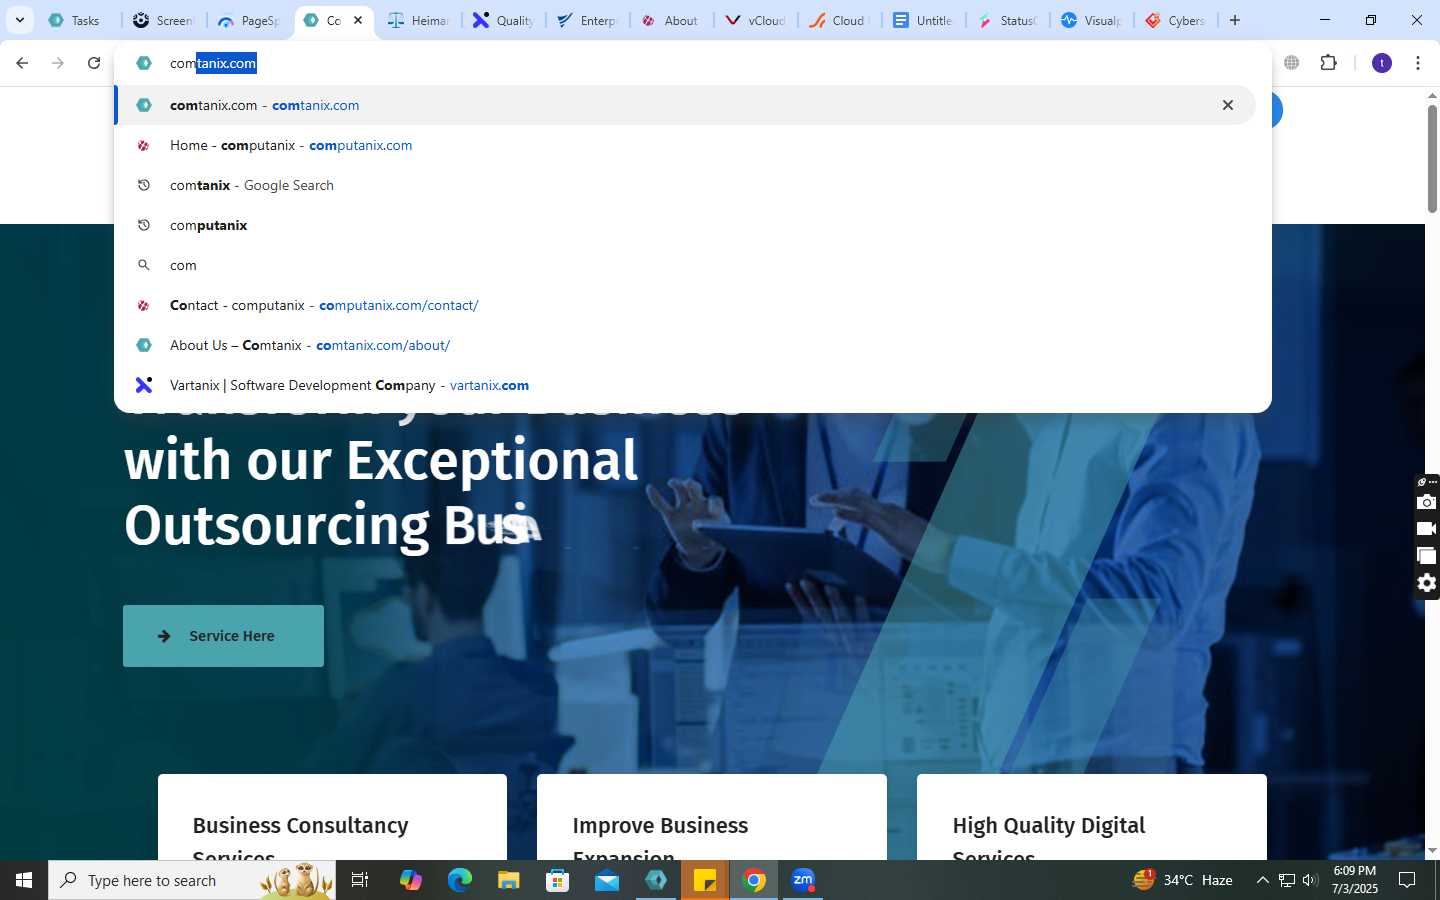Viewport: 1440px width, 900px height.
Task: Open the Windows Start menu
Action: click(24, 880)
